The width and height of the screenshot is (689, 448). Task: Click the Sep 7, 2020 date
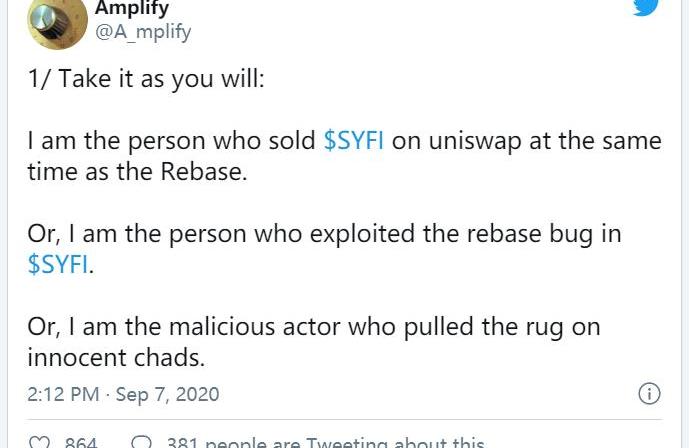pos(167,394)
